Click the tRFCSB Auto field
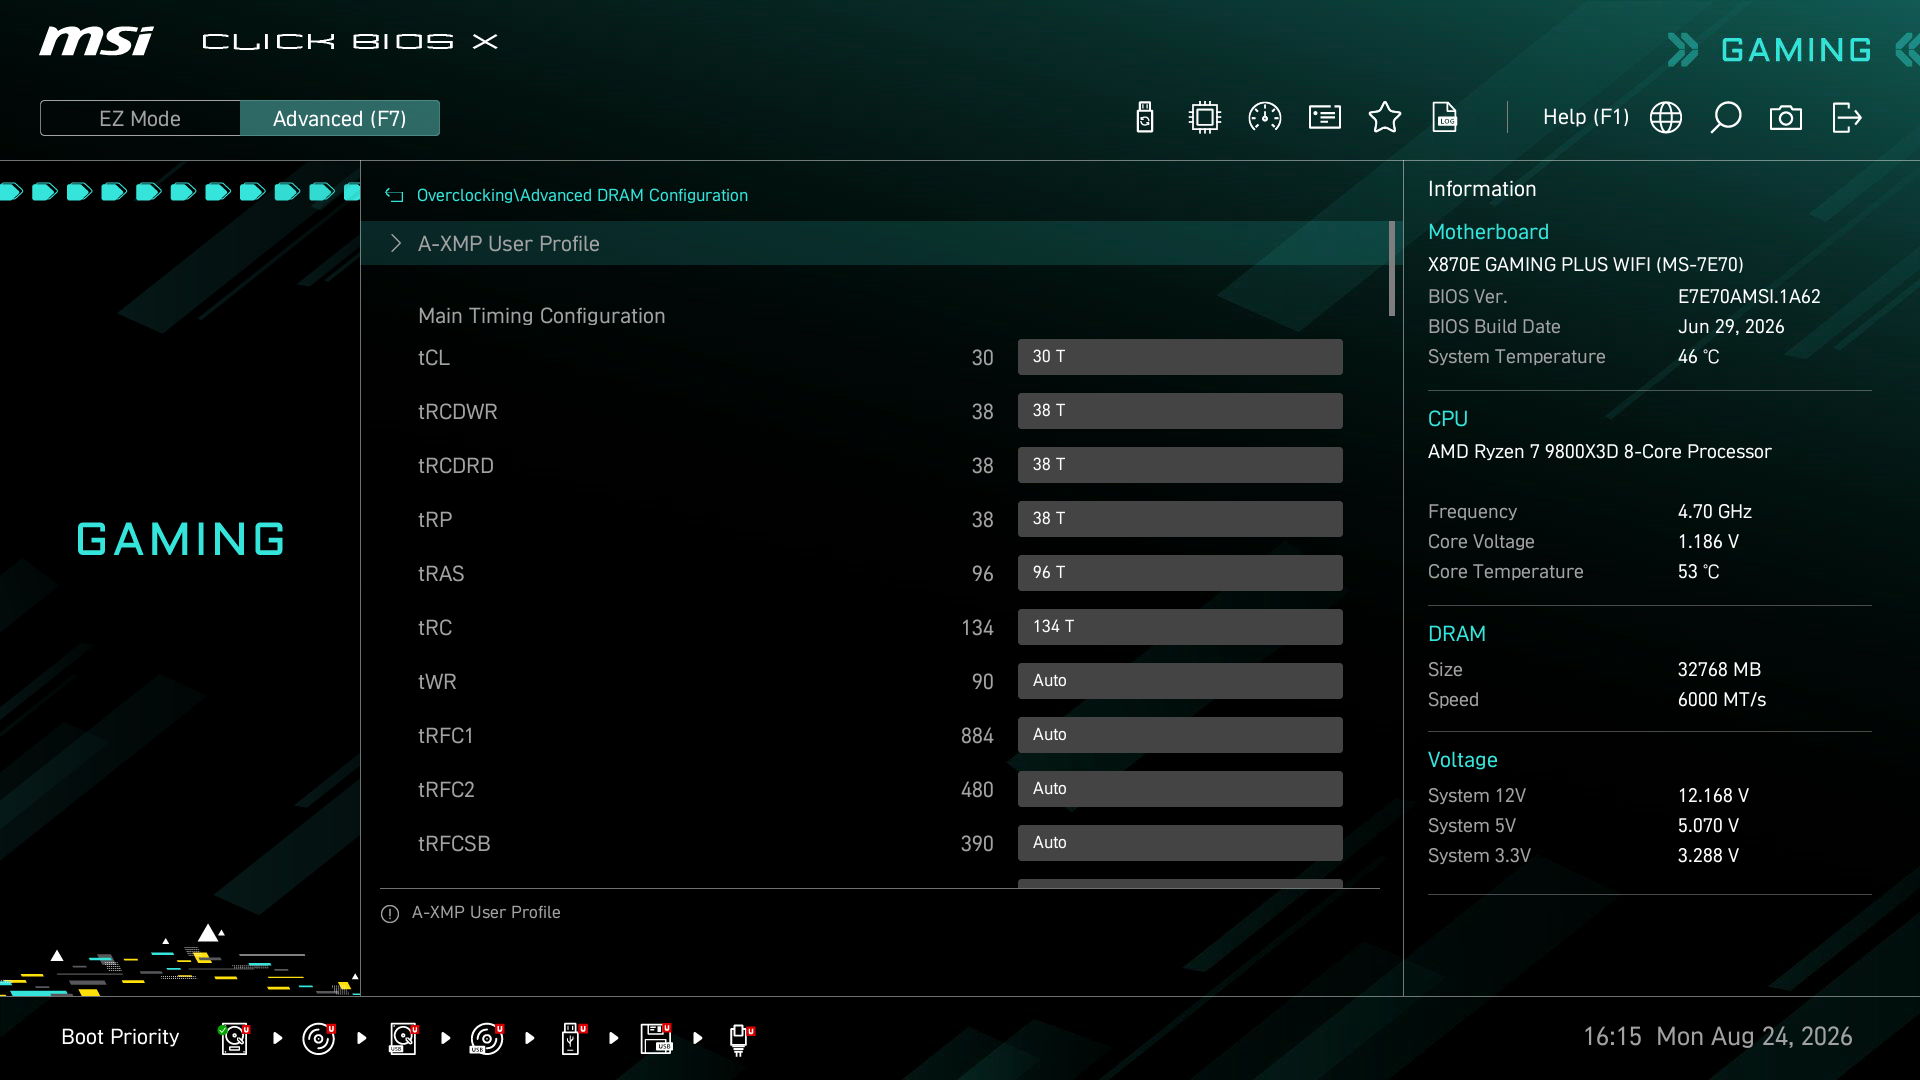 [x=1180, y=843]
